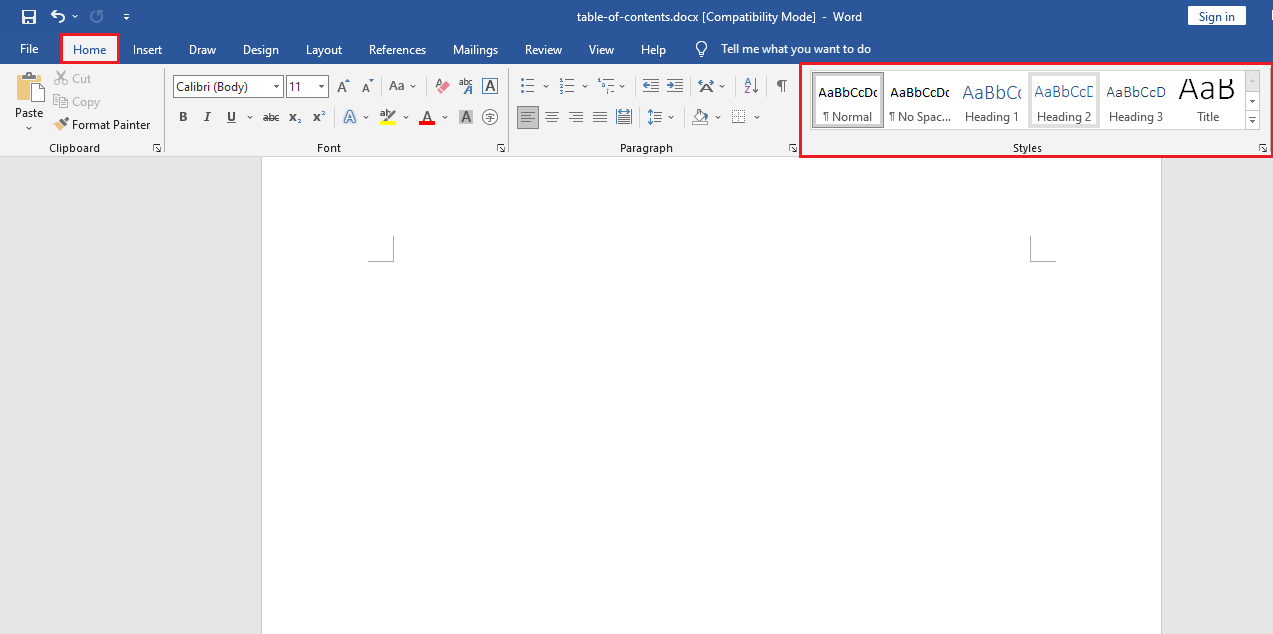Toggle Italic formatting

(207, 117)
